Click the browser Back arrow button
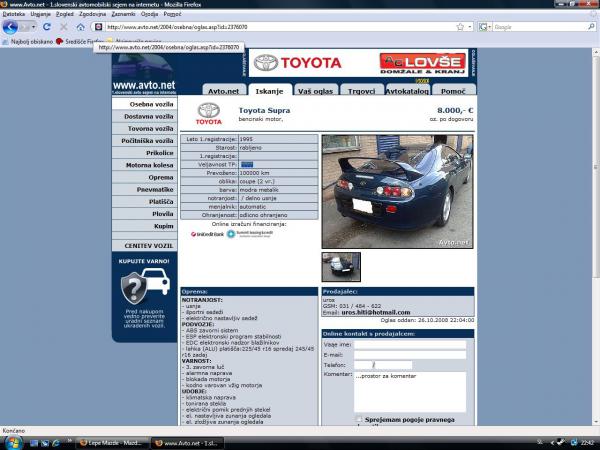This screenshot has height=450, width=600. point(13,27)
